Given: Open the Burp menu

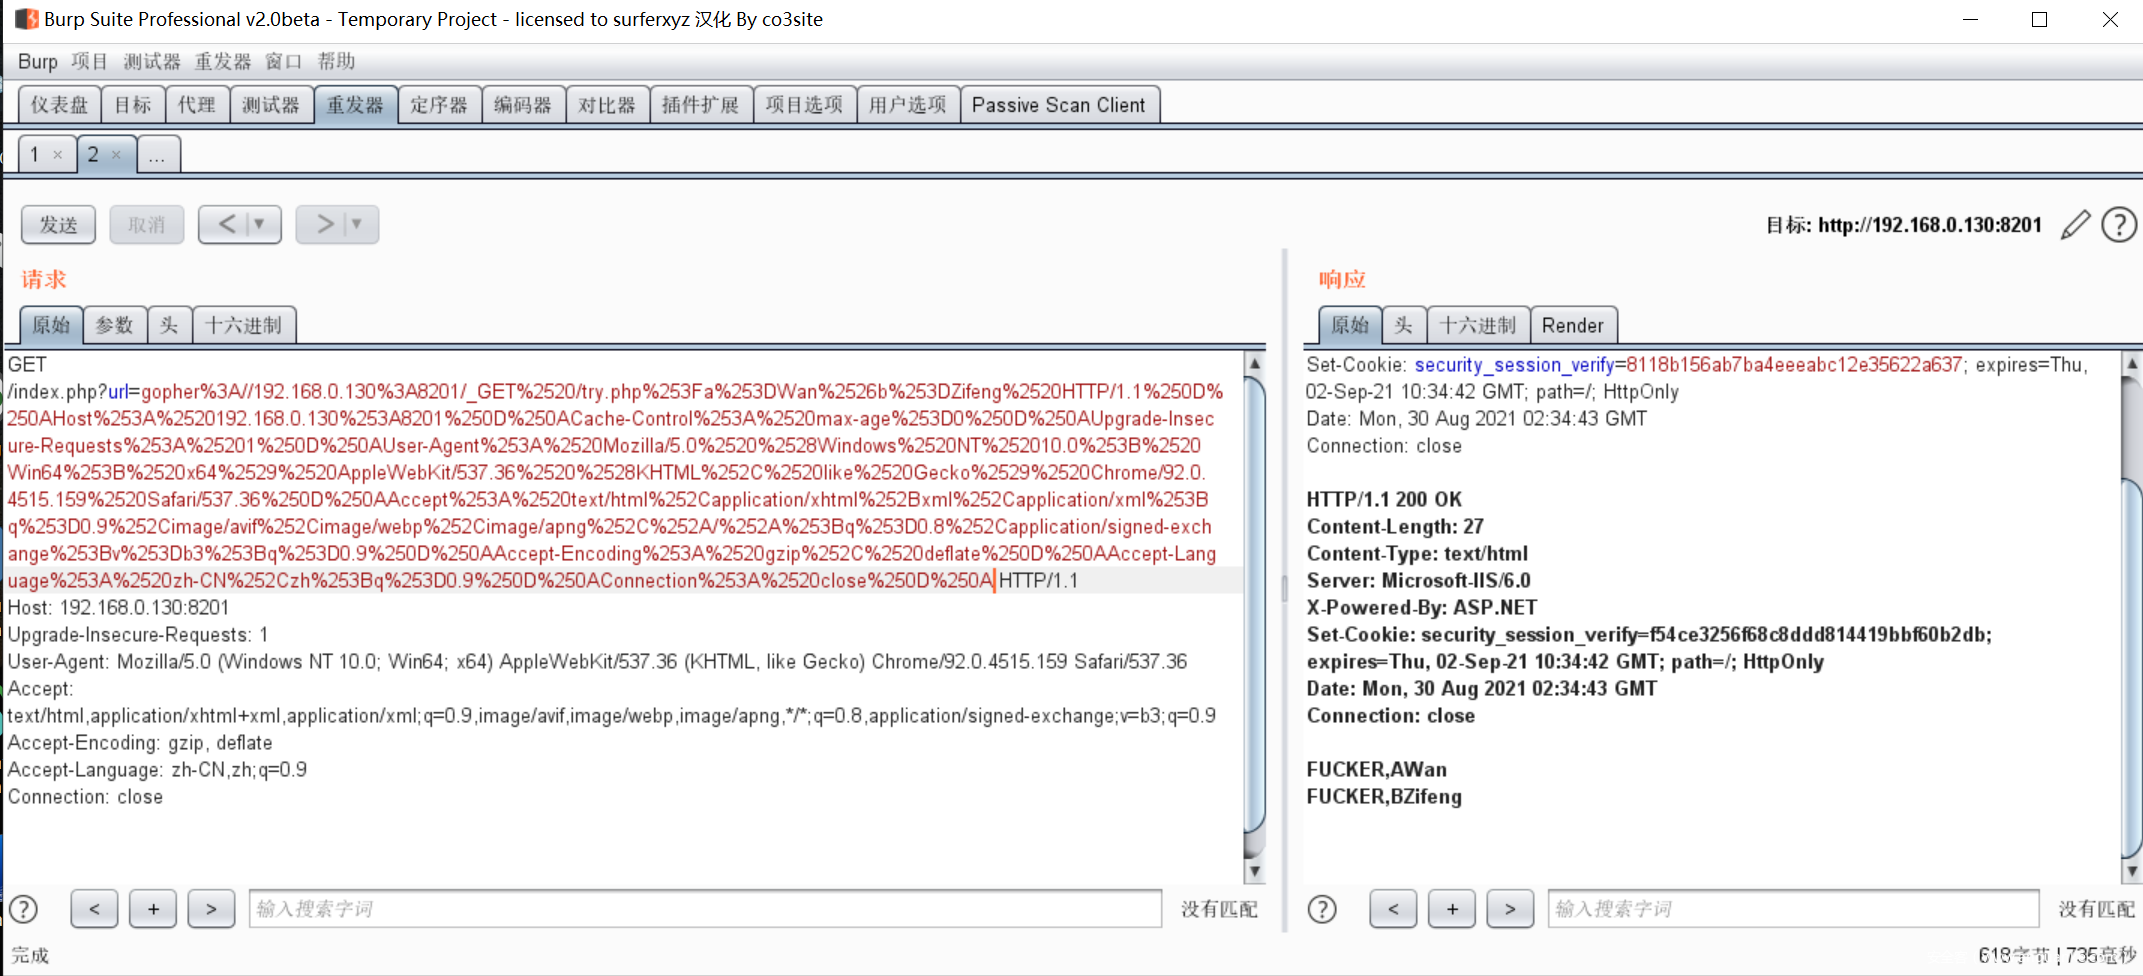Looking at the screenshot, I should [x=38, y=61].
